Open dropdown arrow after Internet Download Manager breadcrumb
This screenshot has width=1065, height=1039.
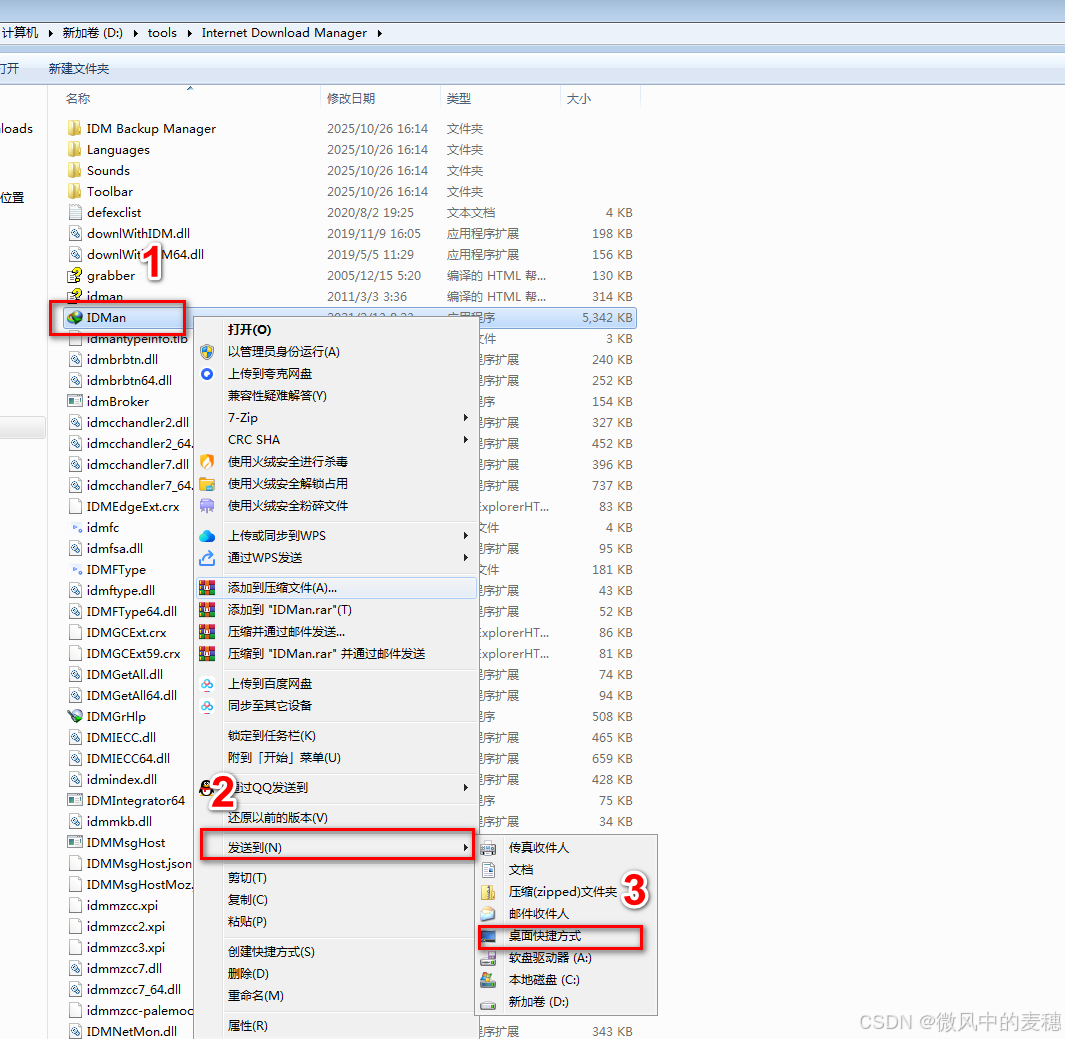pos(379,33)
